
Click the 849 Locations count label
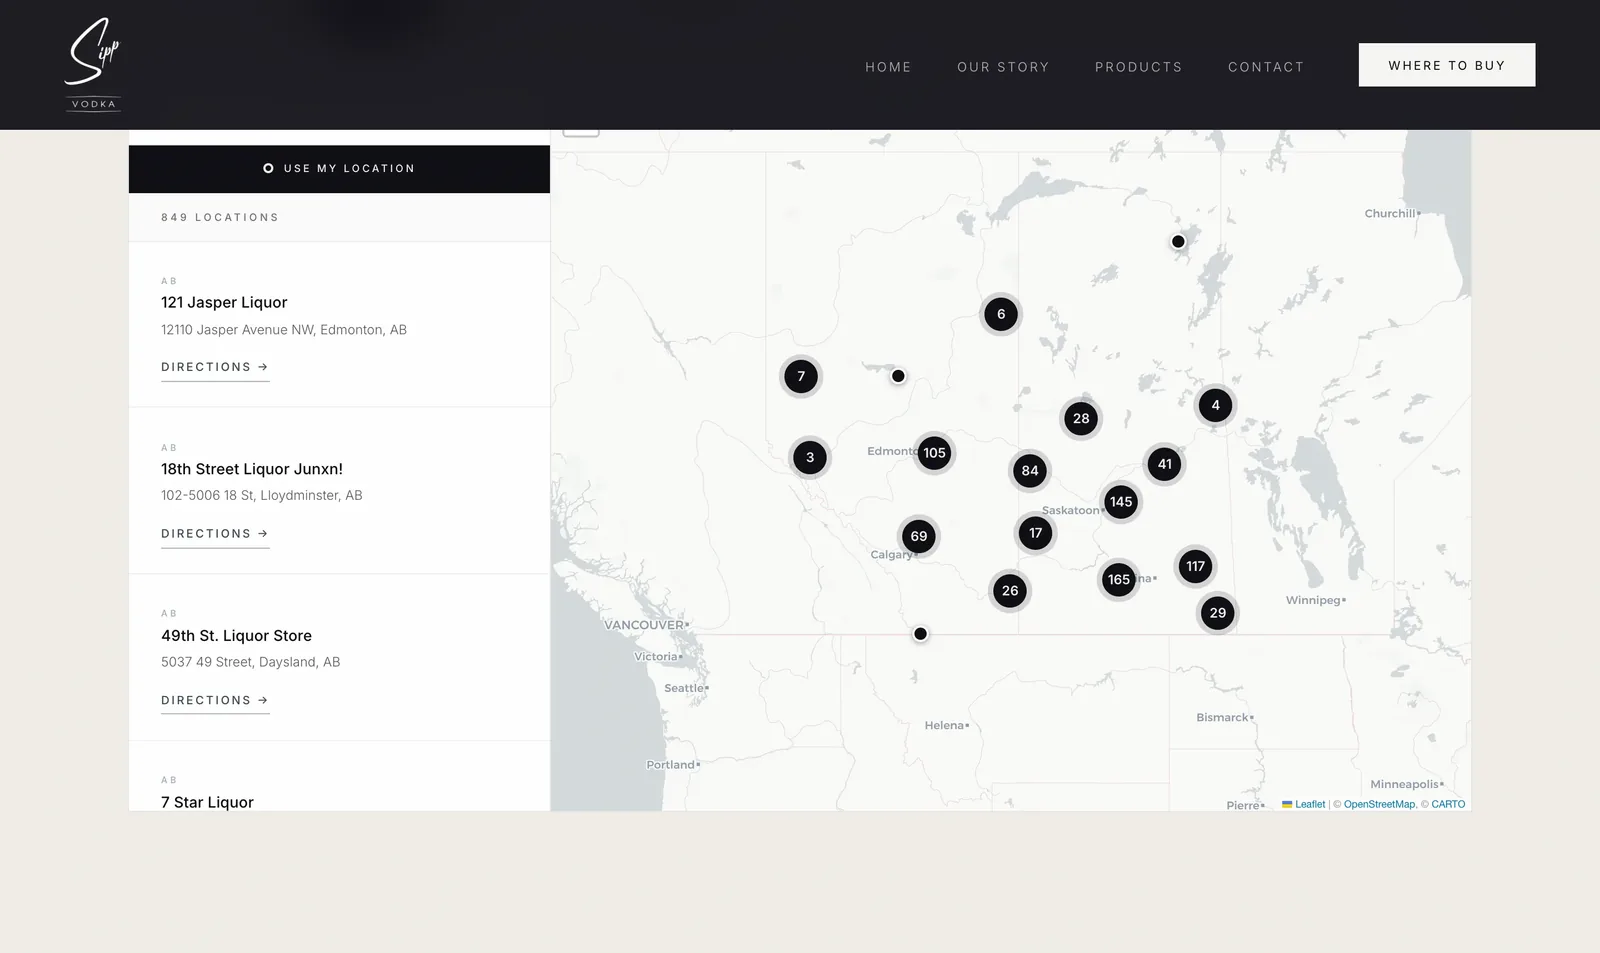click(220, 217)
